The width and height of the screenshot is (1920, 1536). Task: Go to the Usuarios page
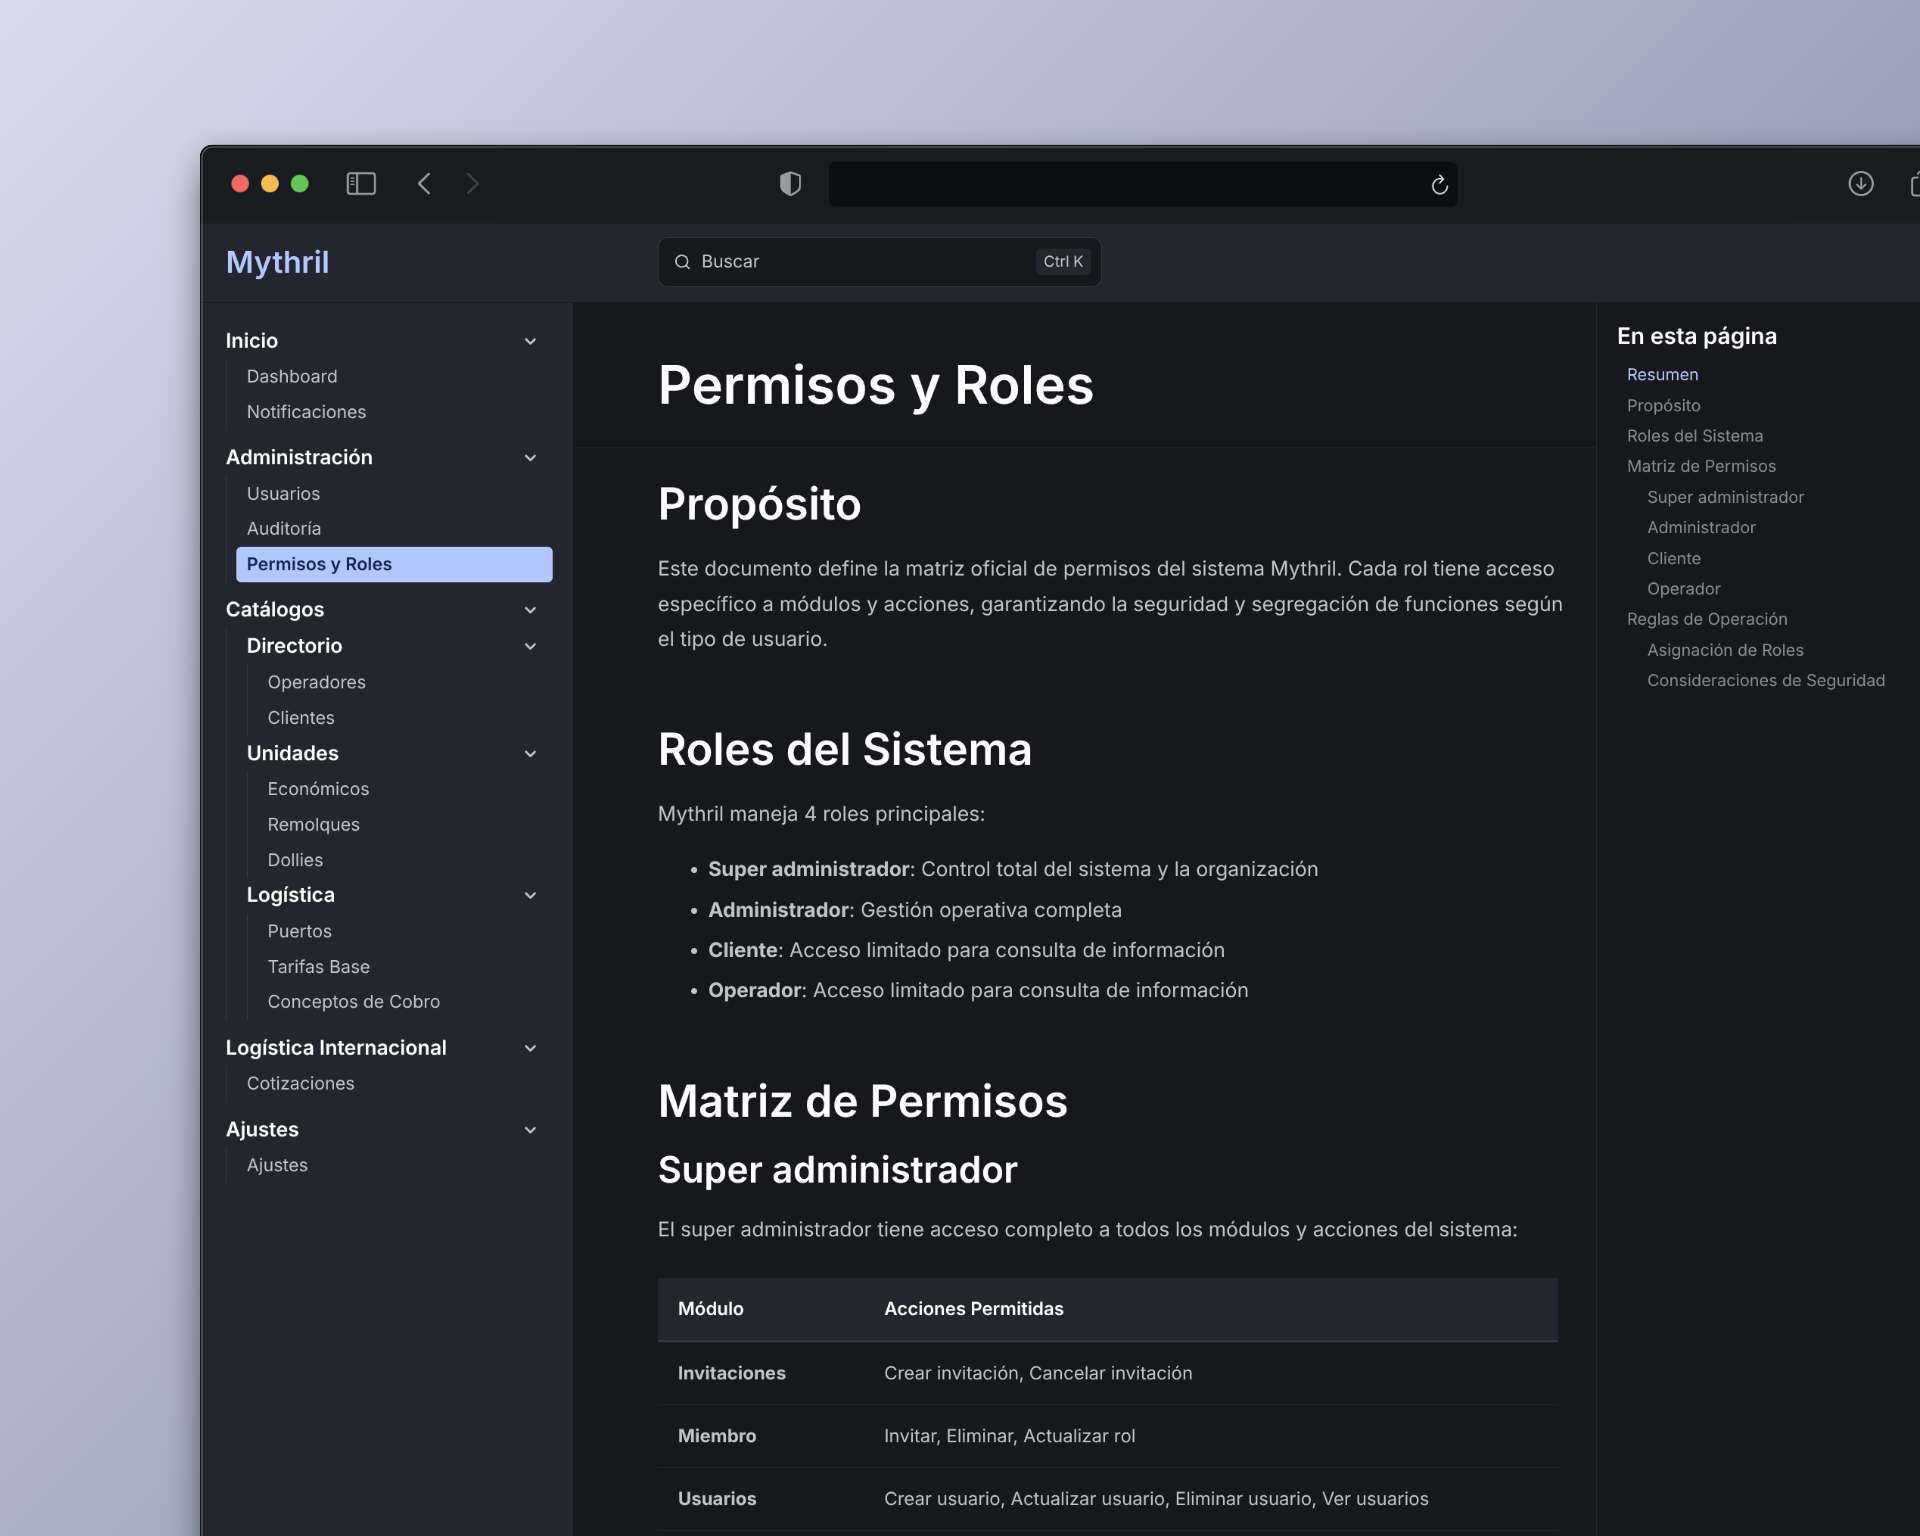[283, 494]
